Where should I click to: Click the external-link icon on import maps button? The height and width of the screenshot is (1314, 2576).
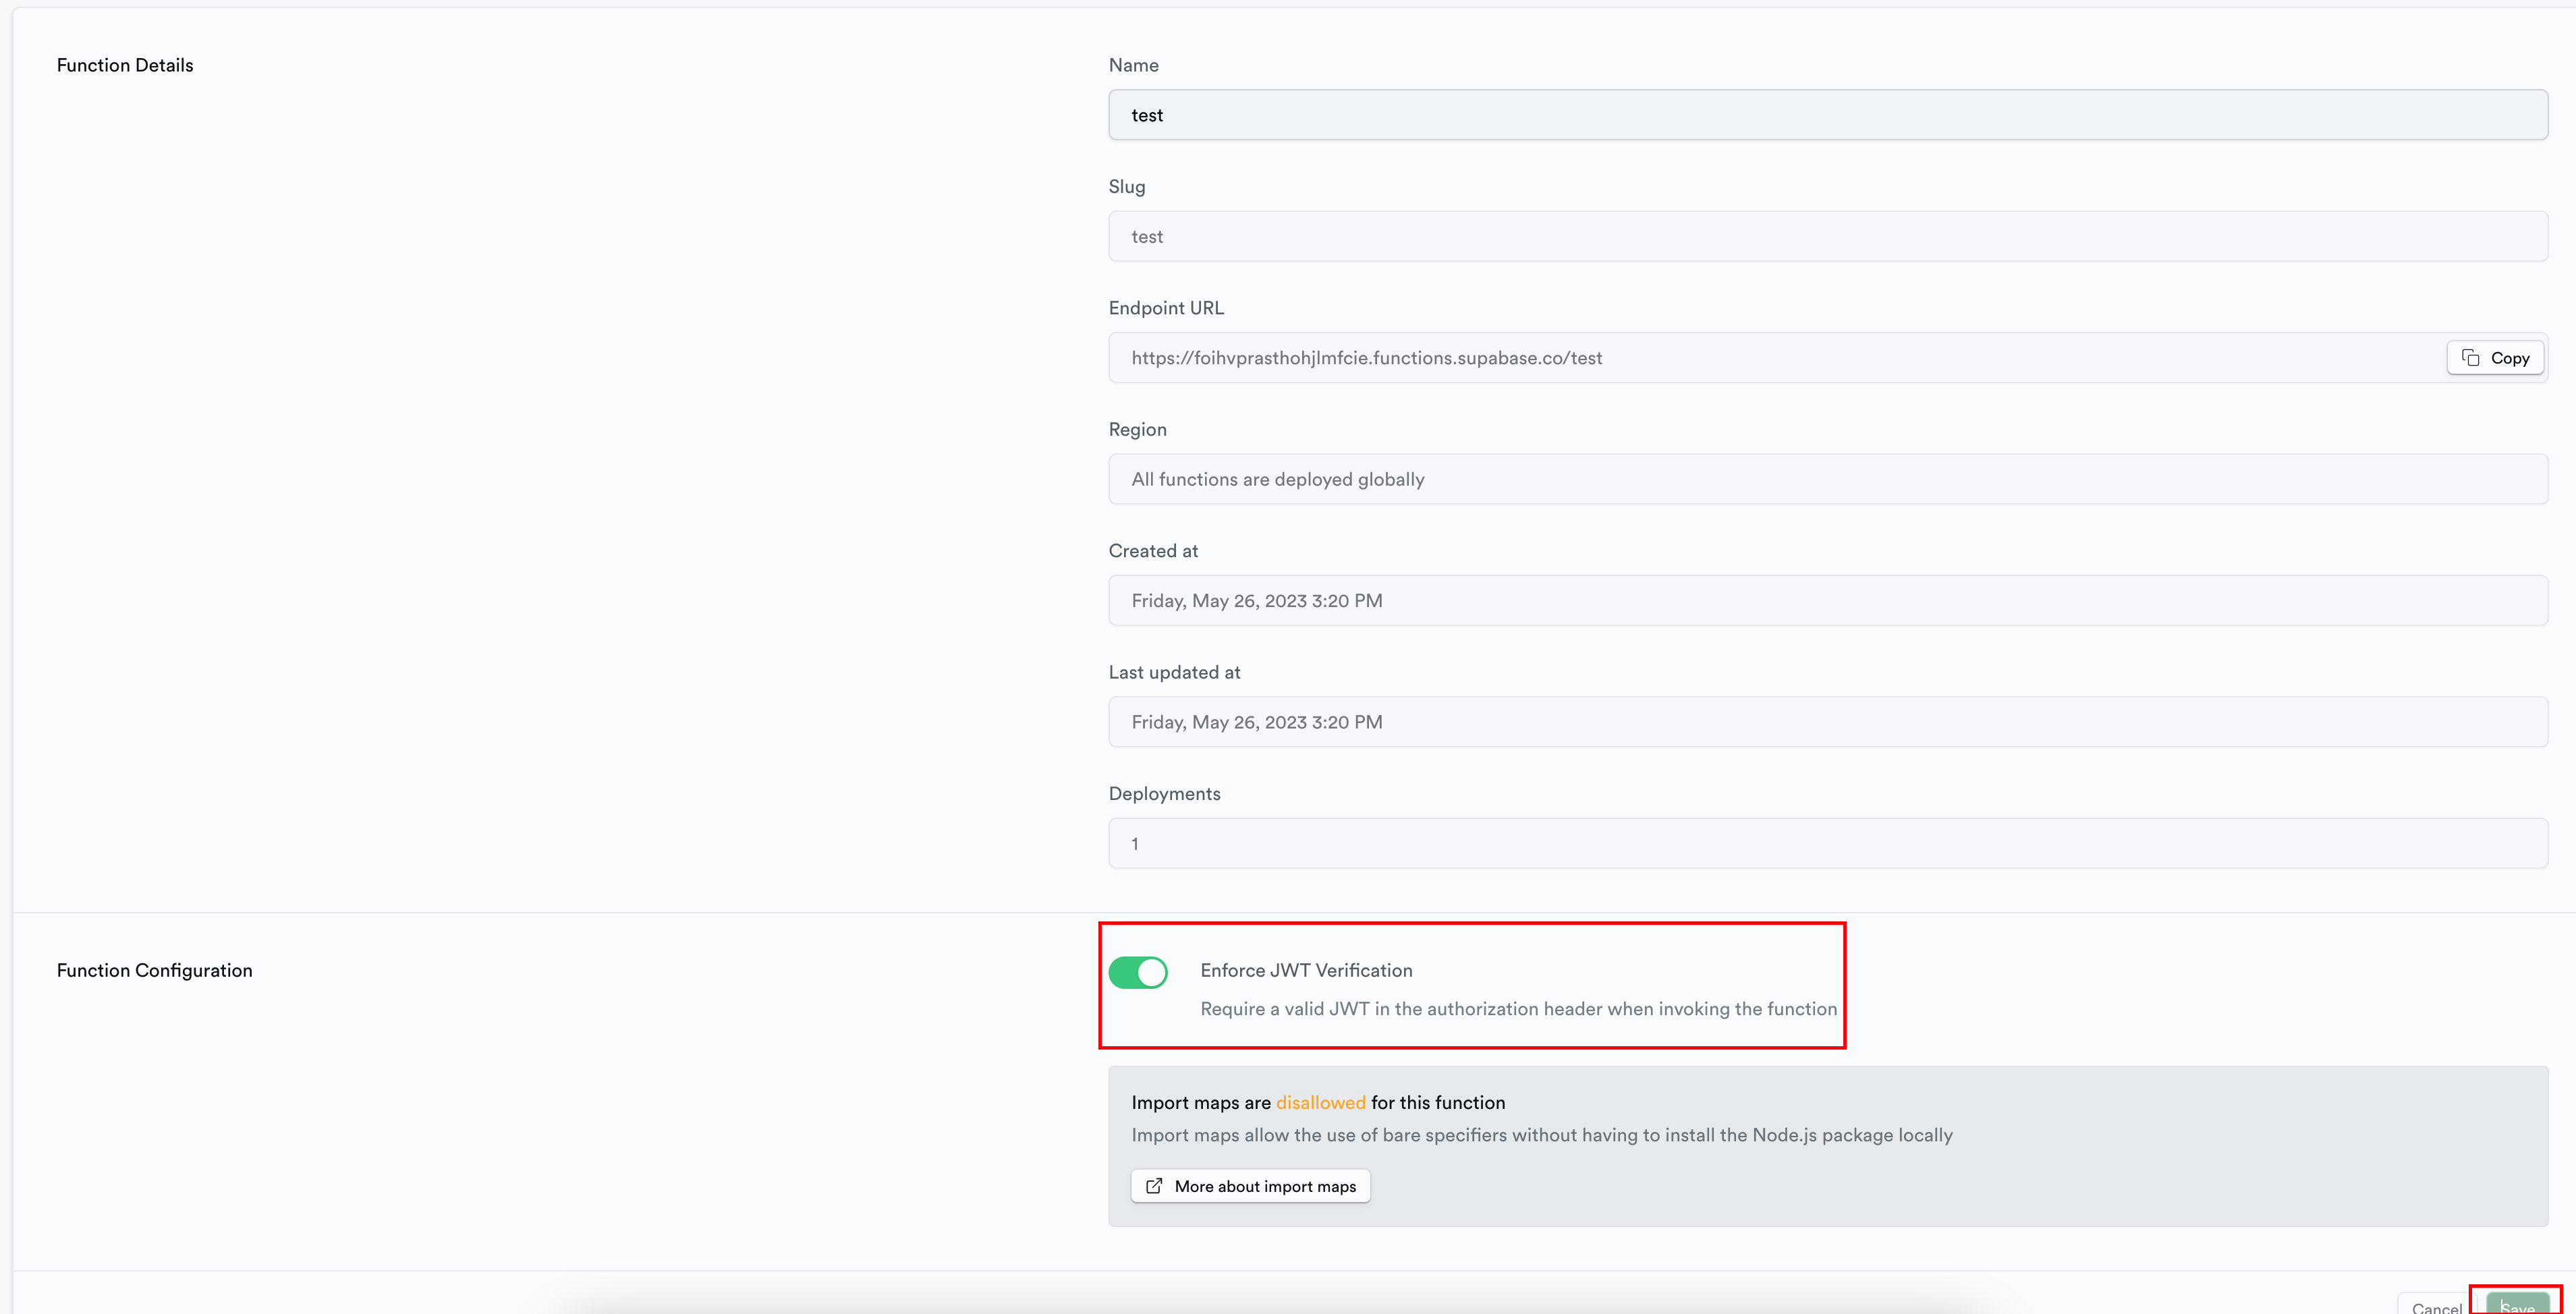tap(1154, 1186)
